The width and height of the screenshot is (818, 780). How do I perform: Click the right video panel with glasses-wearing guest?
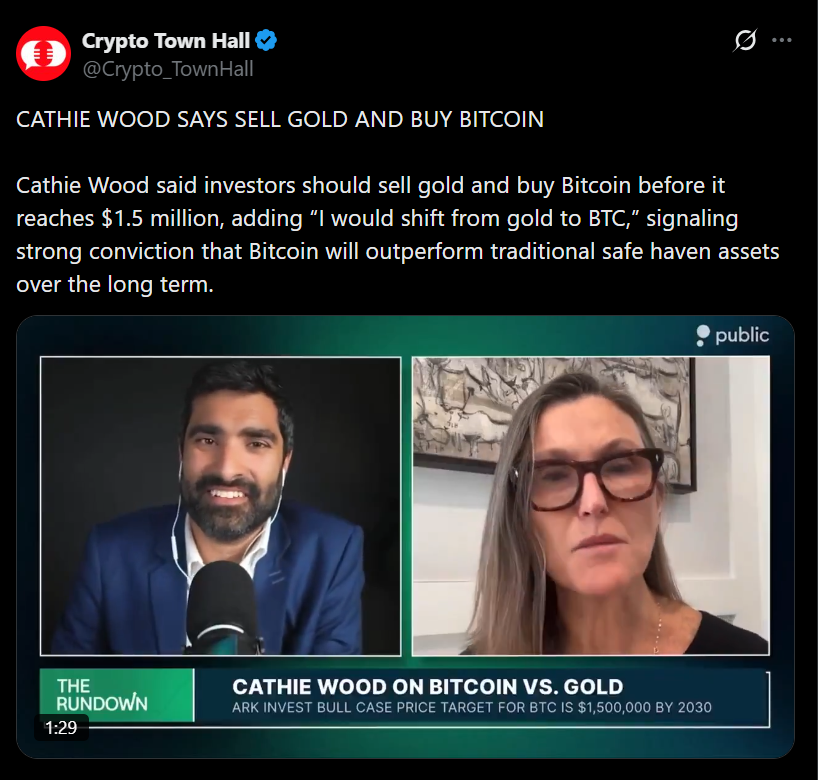point(591,506)
